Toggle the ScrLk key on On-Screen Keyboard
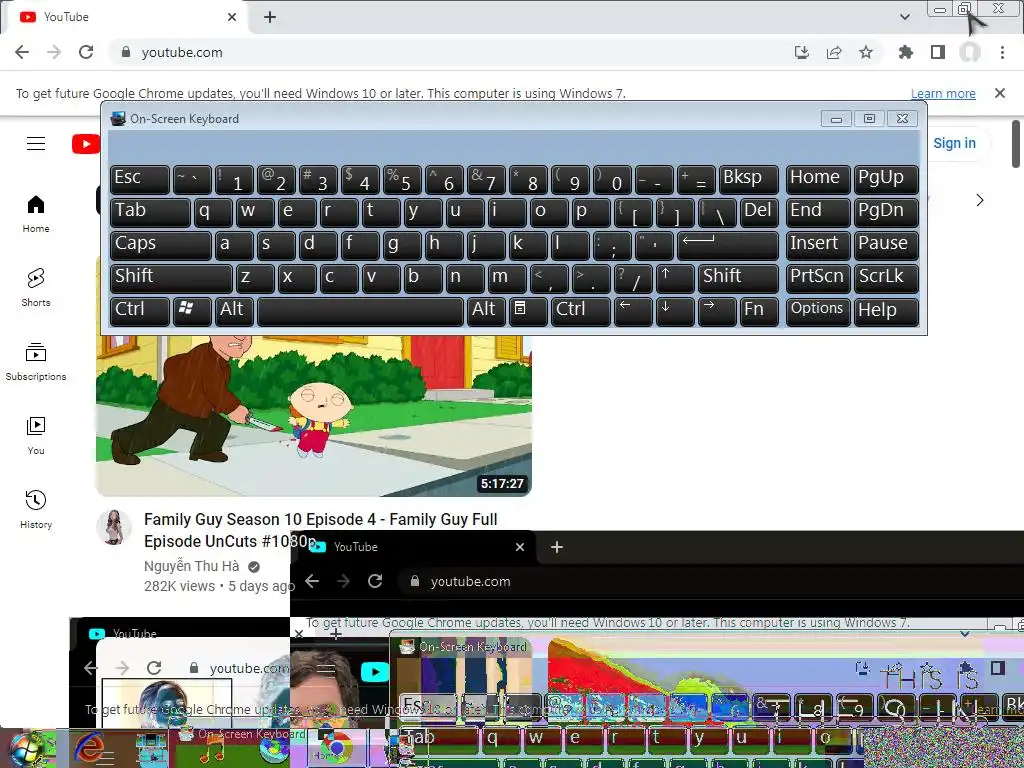The width and height of the screenshot is (1024, 768). (886, 278)
